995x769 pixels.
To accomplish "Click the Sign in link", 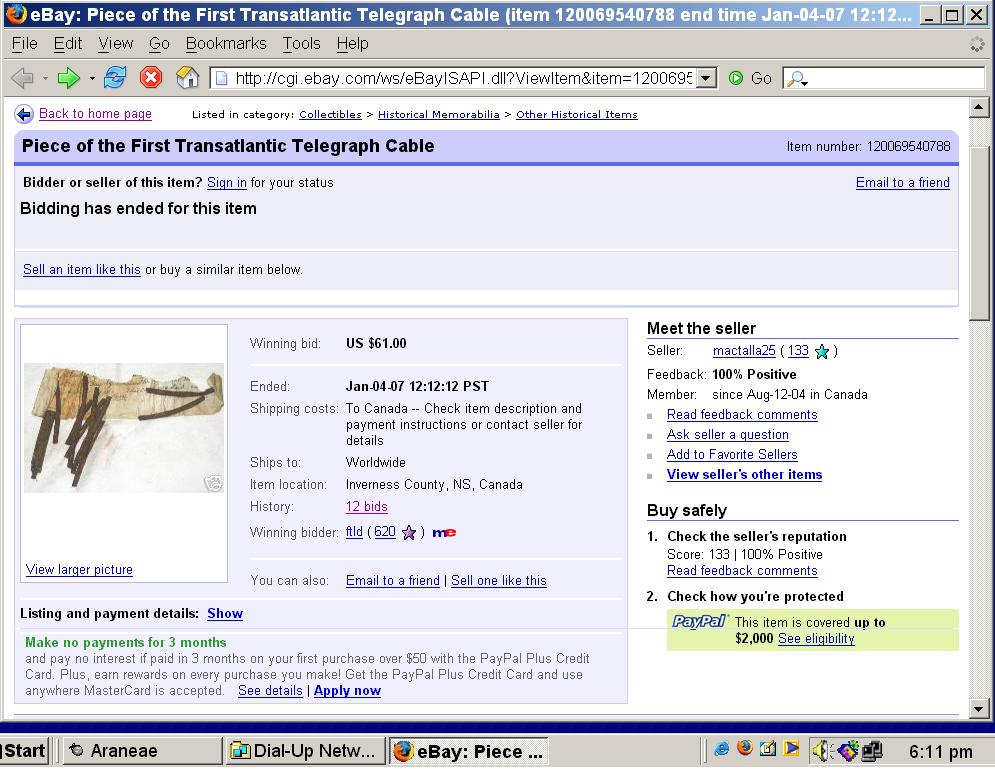I will (227, 183).
